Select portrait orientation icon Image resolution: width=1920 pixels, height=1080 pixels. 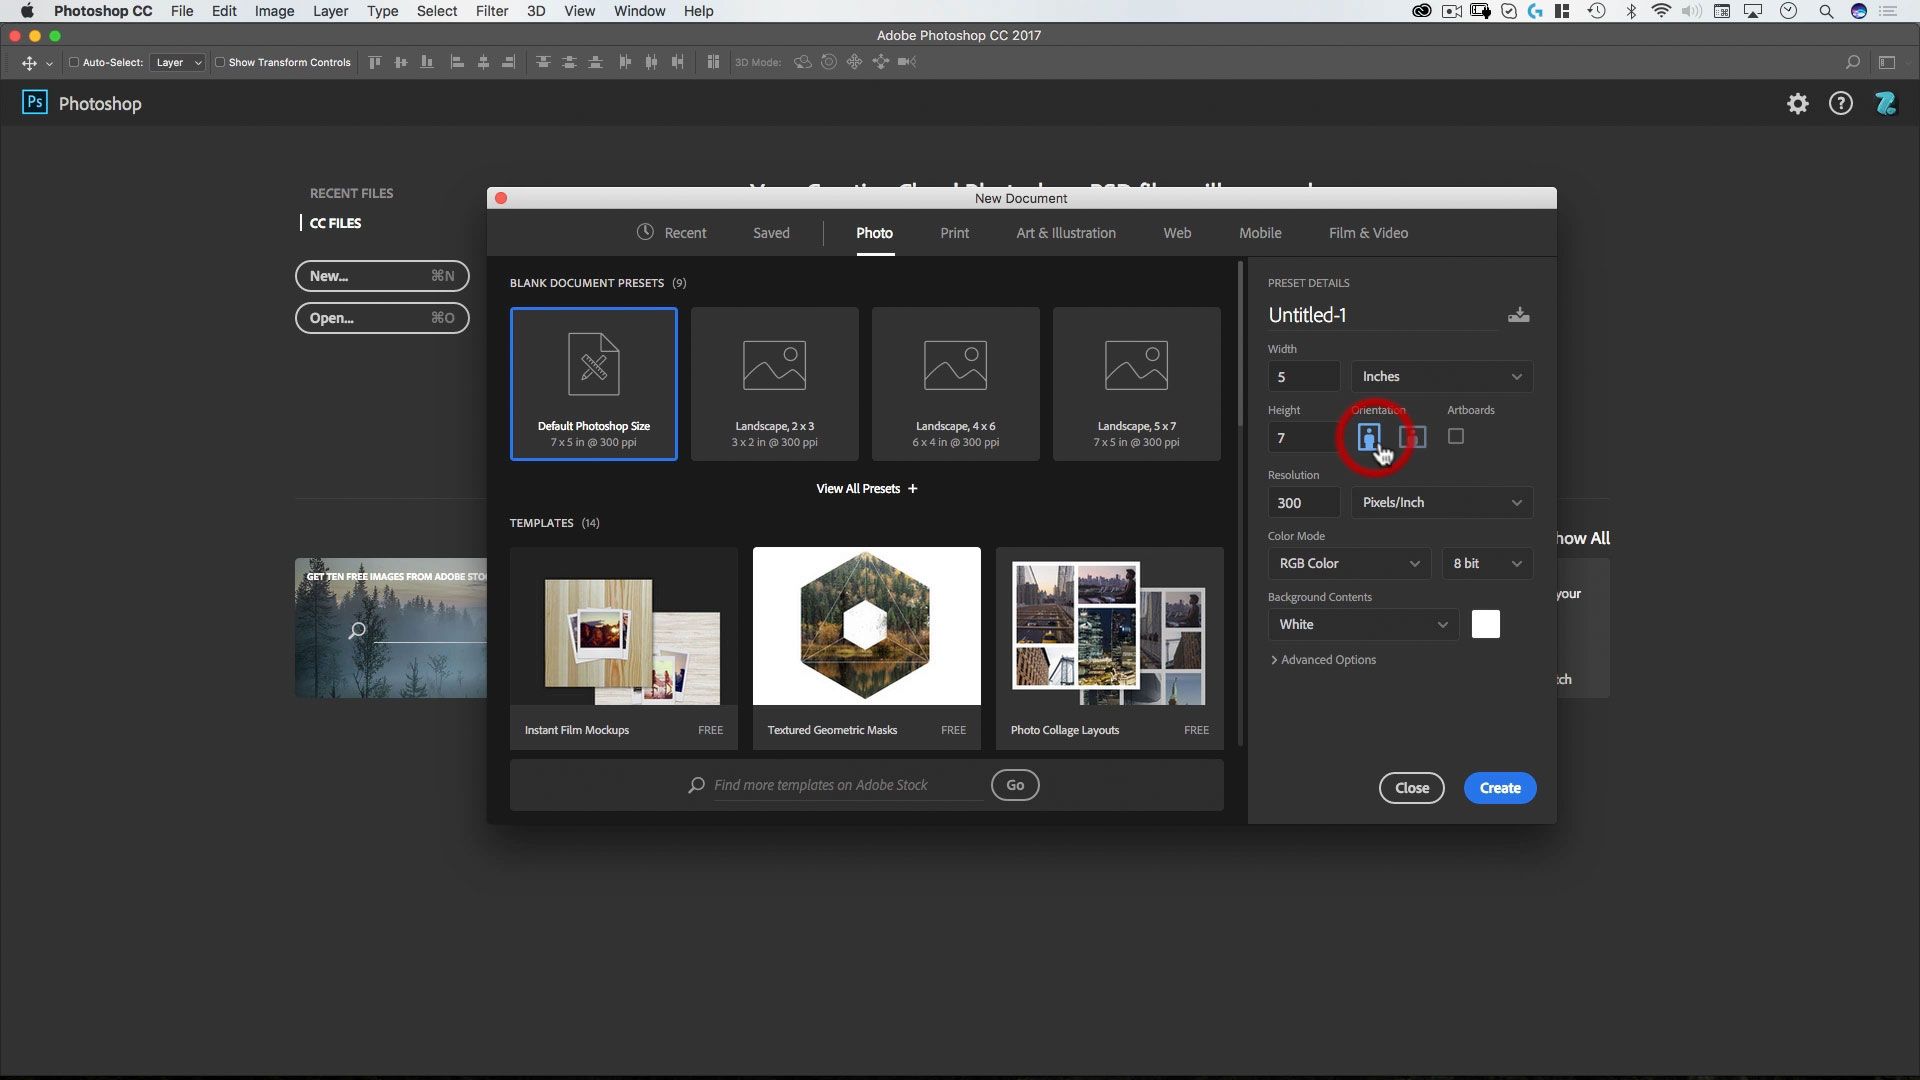click(1368, 437)
